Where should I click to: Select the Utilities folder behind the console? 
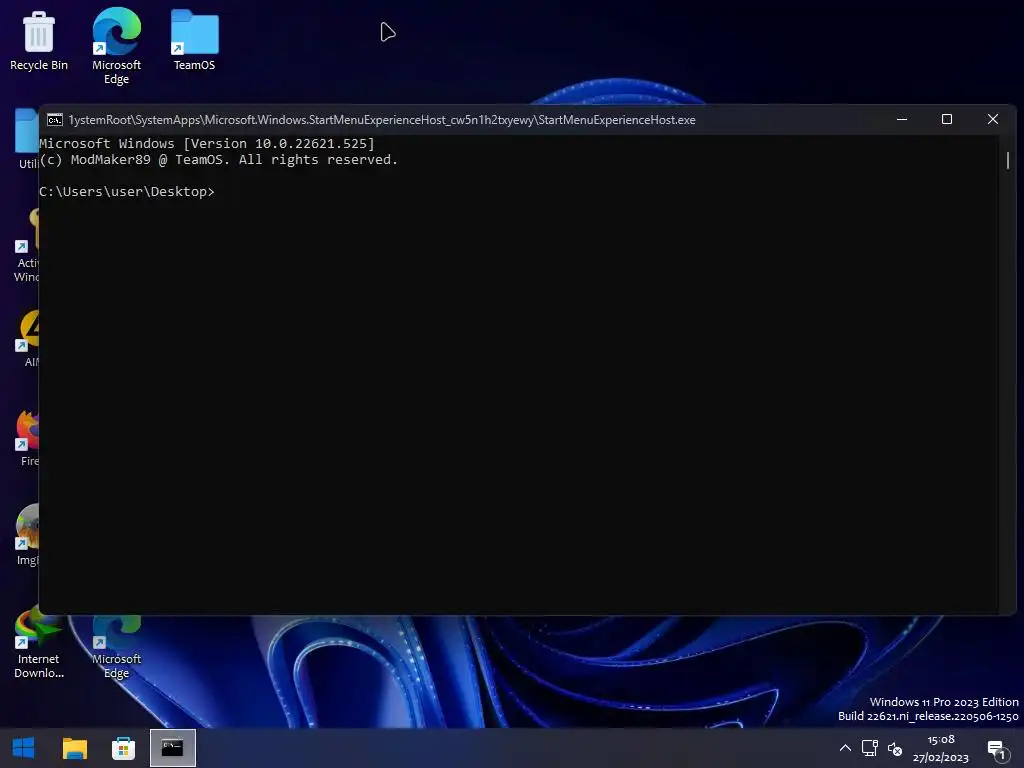point(27,138)
